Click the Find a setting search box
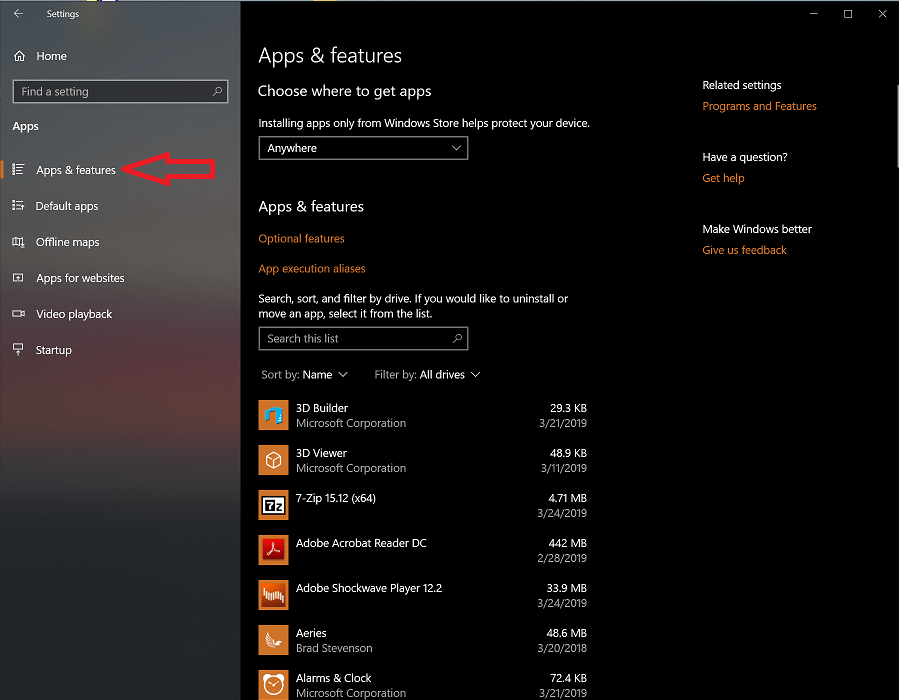Viewport: 899px width, 700px height. click(120, 91)
